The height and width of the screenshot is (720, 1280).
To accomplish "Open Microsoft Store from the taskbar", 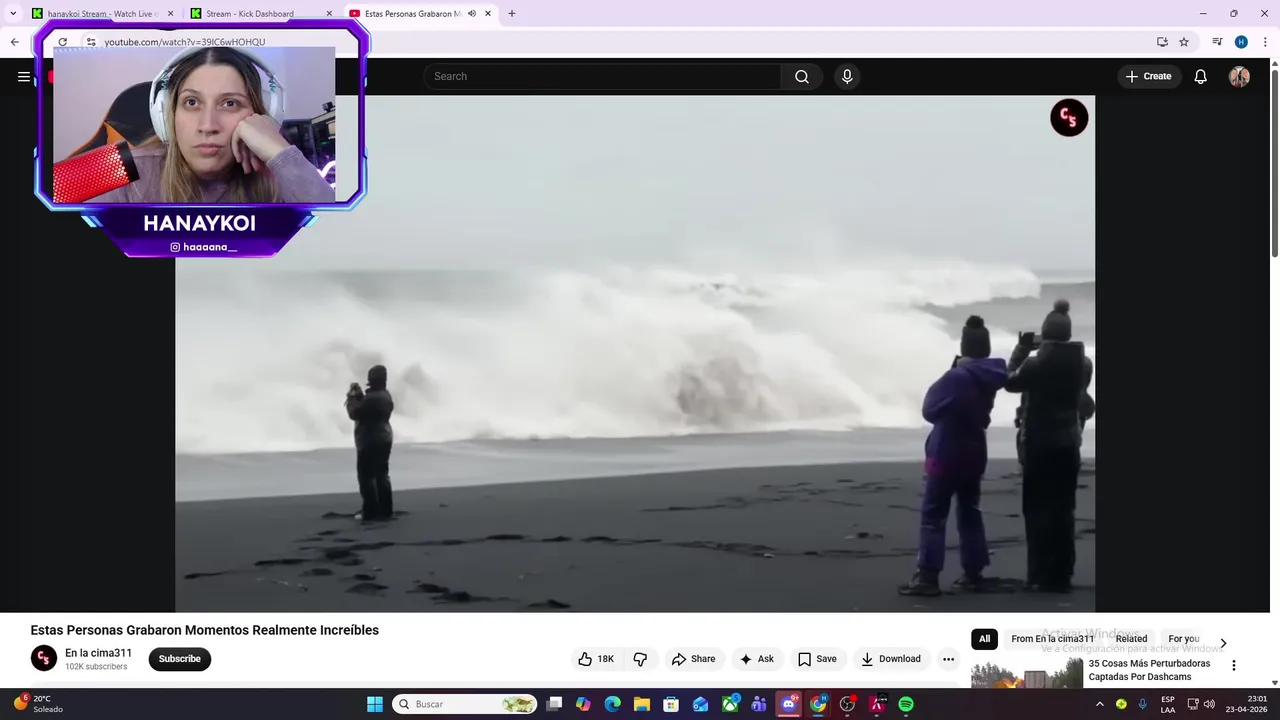I will click(672, 704).
